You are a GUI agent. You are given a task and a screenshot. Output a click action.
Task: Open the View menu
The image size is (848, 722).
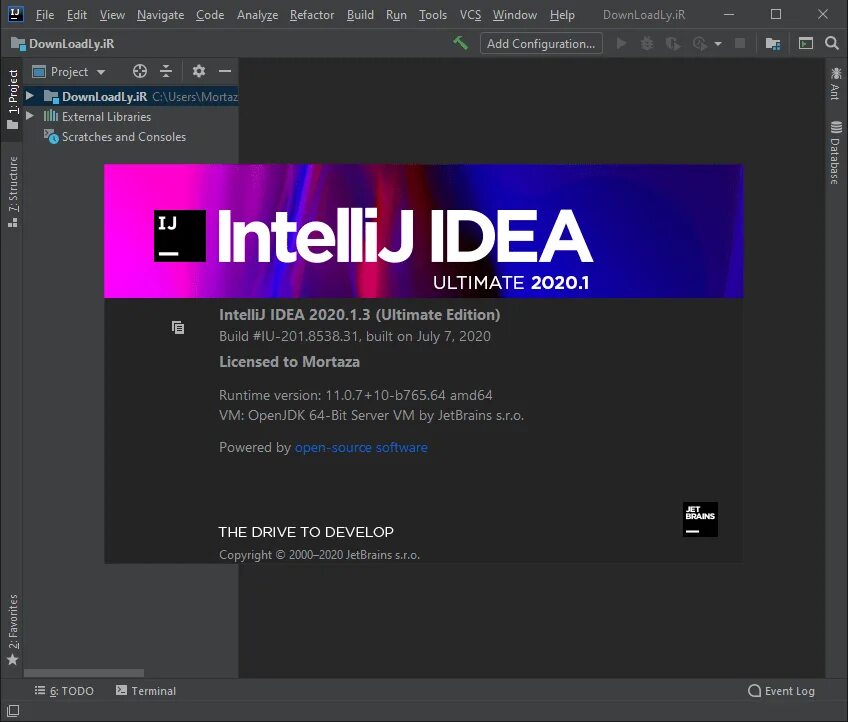tap(112, 15)
